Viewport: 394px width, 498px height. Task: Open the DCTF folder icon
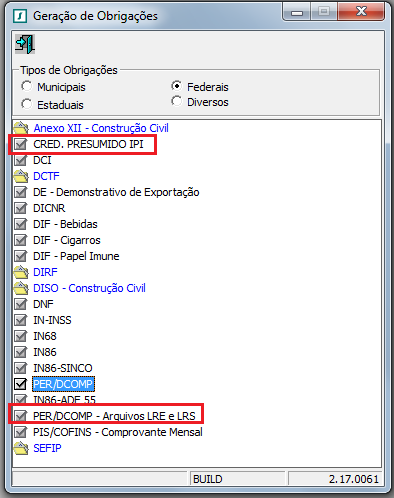point(21,176)
